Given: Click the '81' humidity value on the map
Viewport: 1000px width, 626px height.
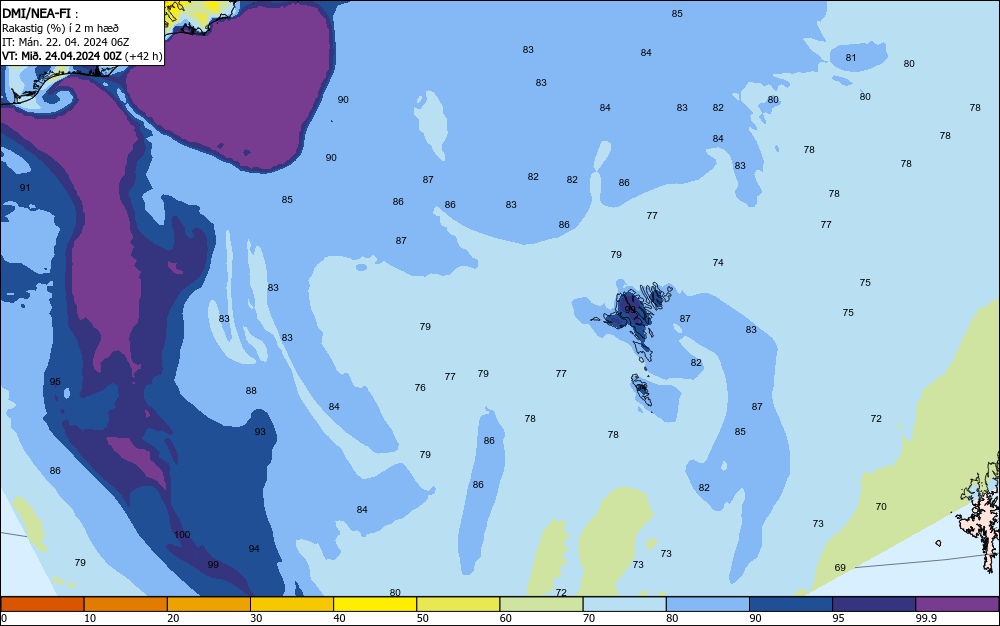Looking at the screenshot, I should (851, 57).
